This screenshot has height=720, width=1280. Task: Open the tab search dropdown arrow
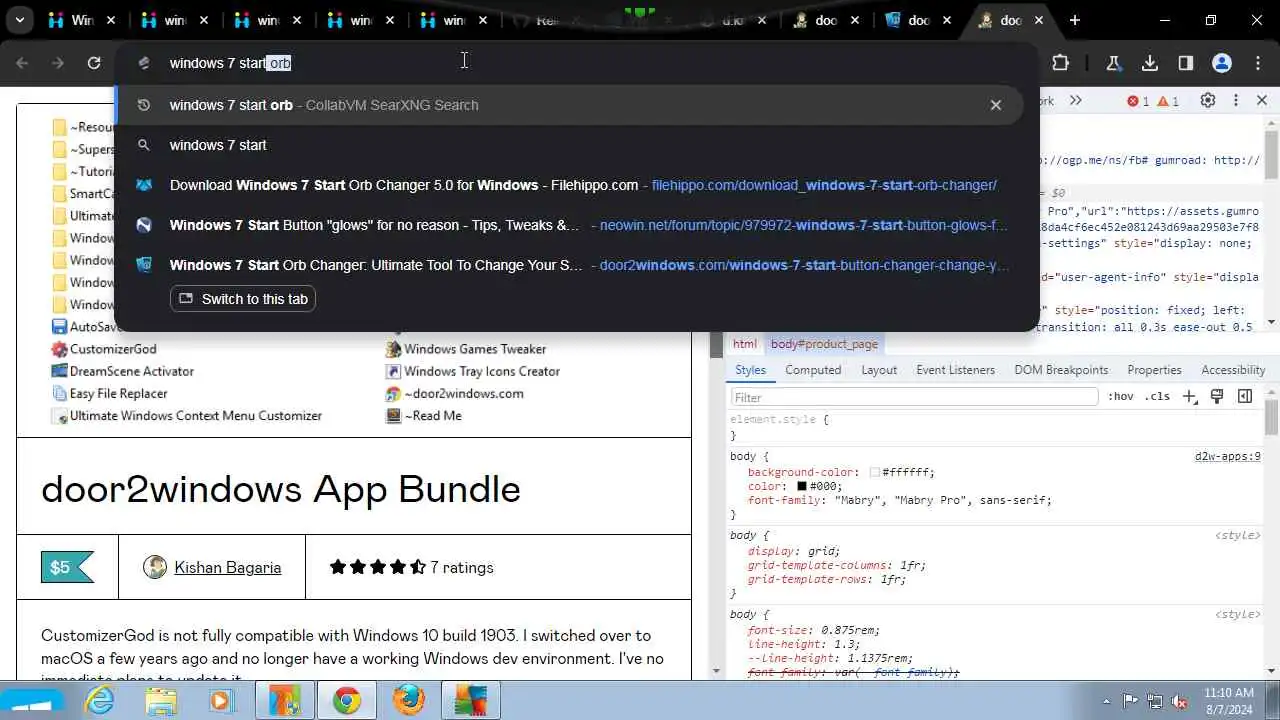click(19, 20)
